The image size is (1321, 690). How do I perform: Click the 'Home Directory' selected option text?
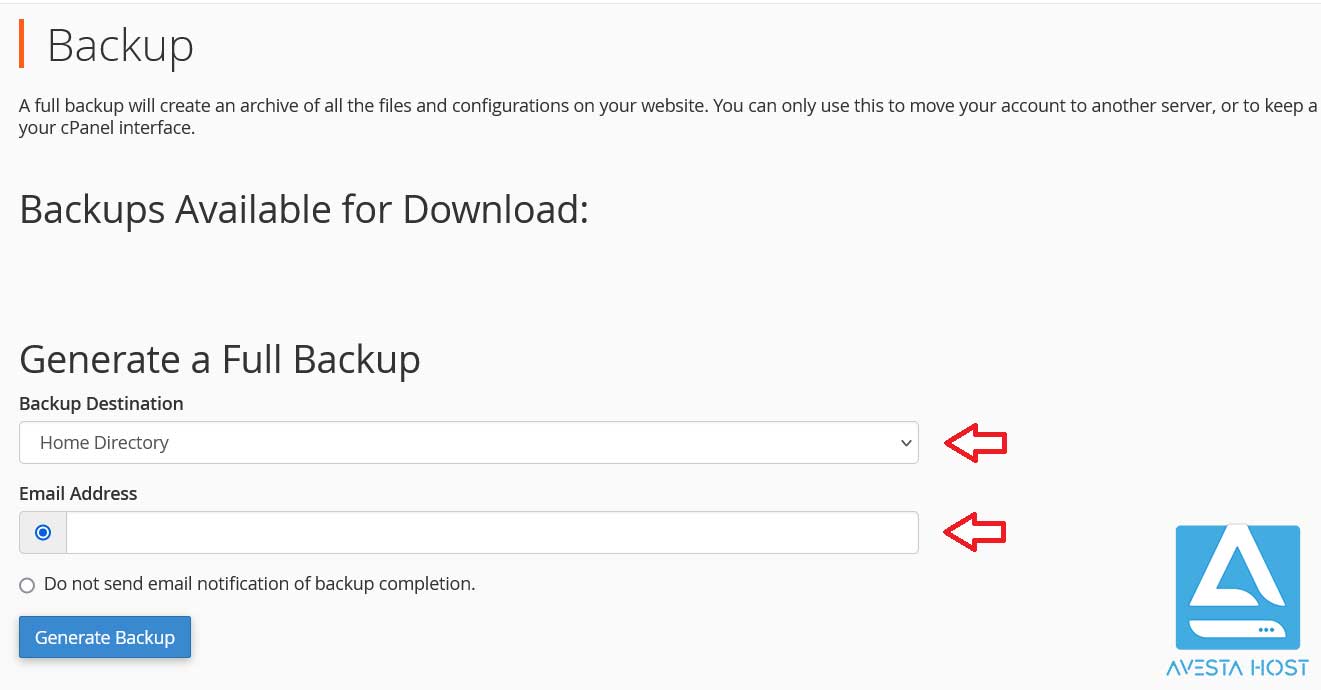pyautogui.click(x=104, y=443)
